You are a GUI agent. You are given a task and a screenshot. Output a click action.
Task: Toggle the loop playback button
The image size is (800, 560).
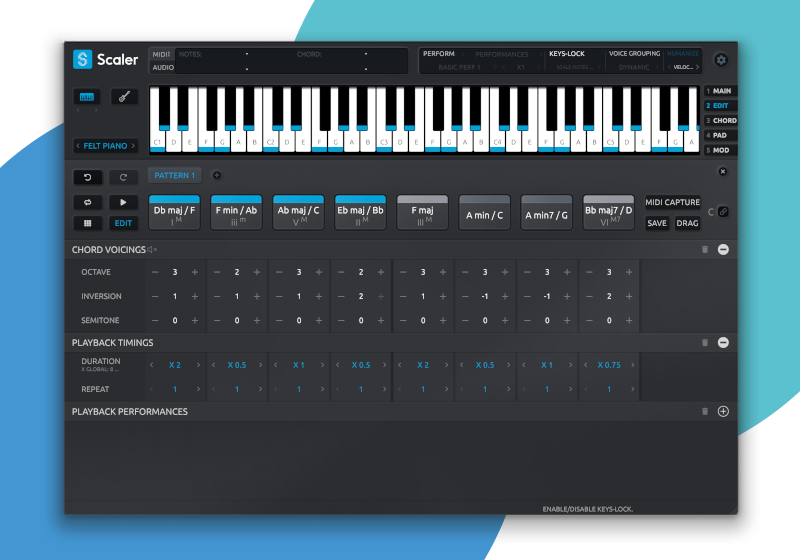[x=86, y=202]
